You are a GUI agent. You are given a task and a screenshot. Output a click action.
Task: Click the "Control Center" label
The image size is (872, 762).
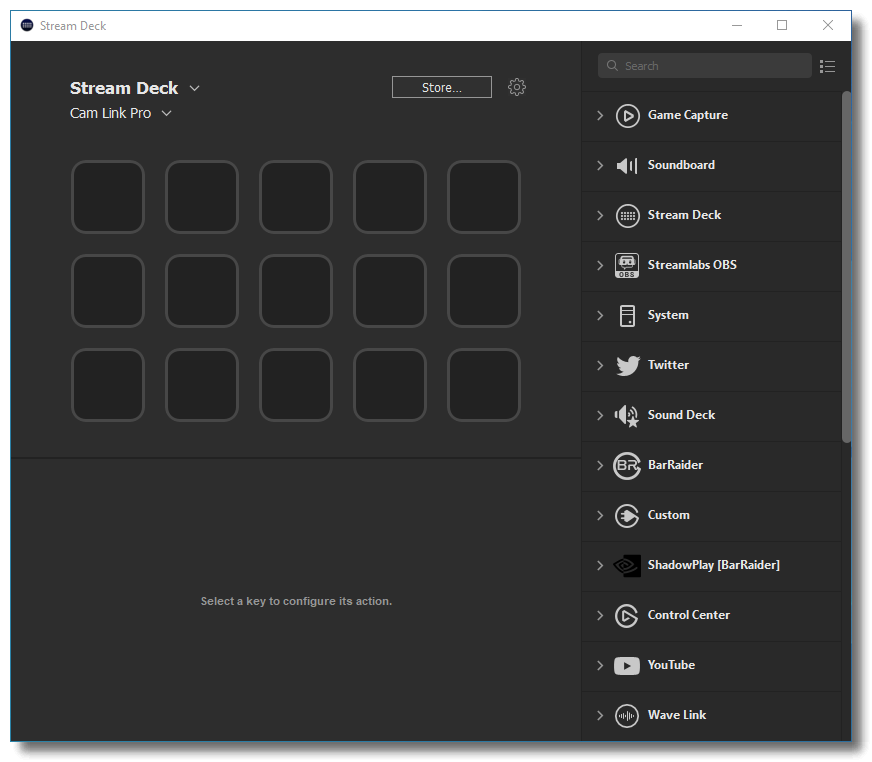(689, 615)
